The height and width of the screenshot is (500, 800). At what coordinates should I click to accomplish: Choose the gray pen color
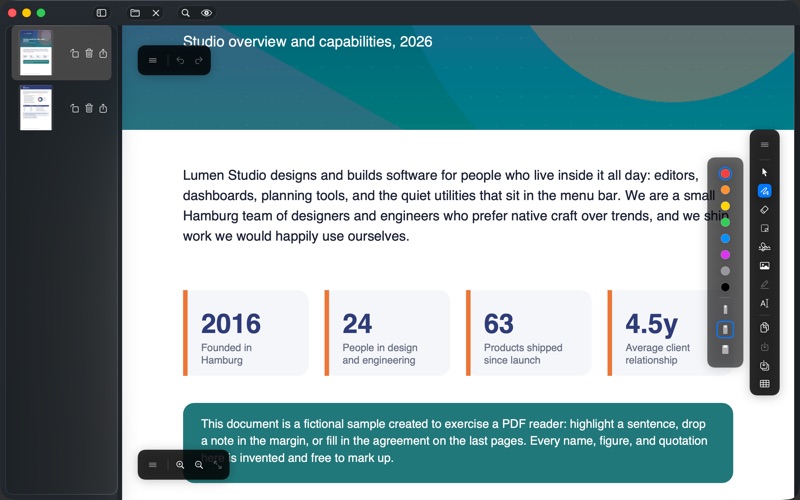[725, 271]
